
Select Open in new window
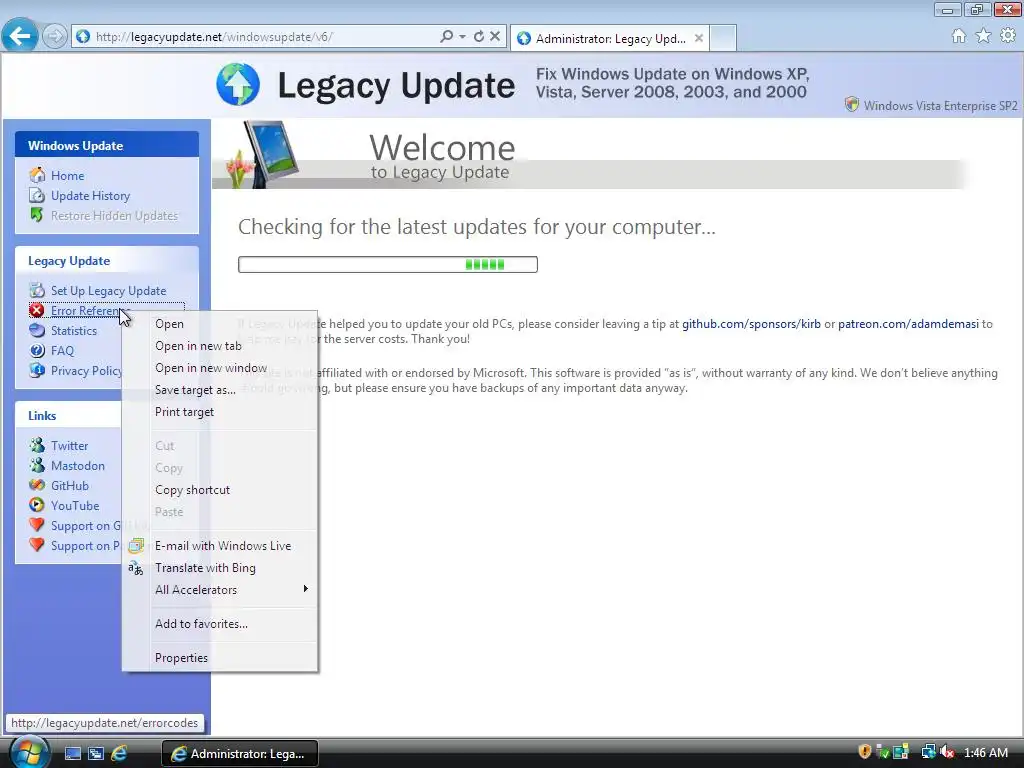220,368
